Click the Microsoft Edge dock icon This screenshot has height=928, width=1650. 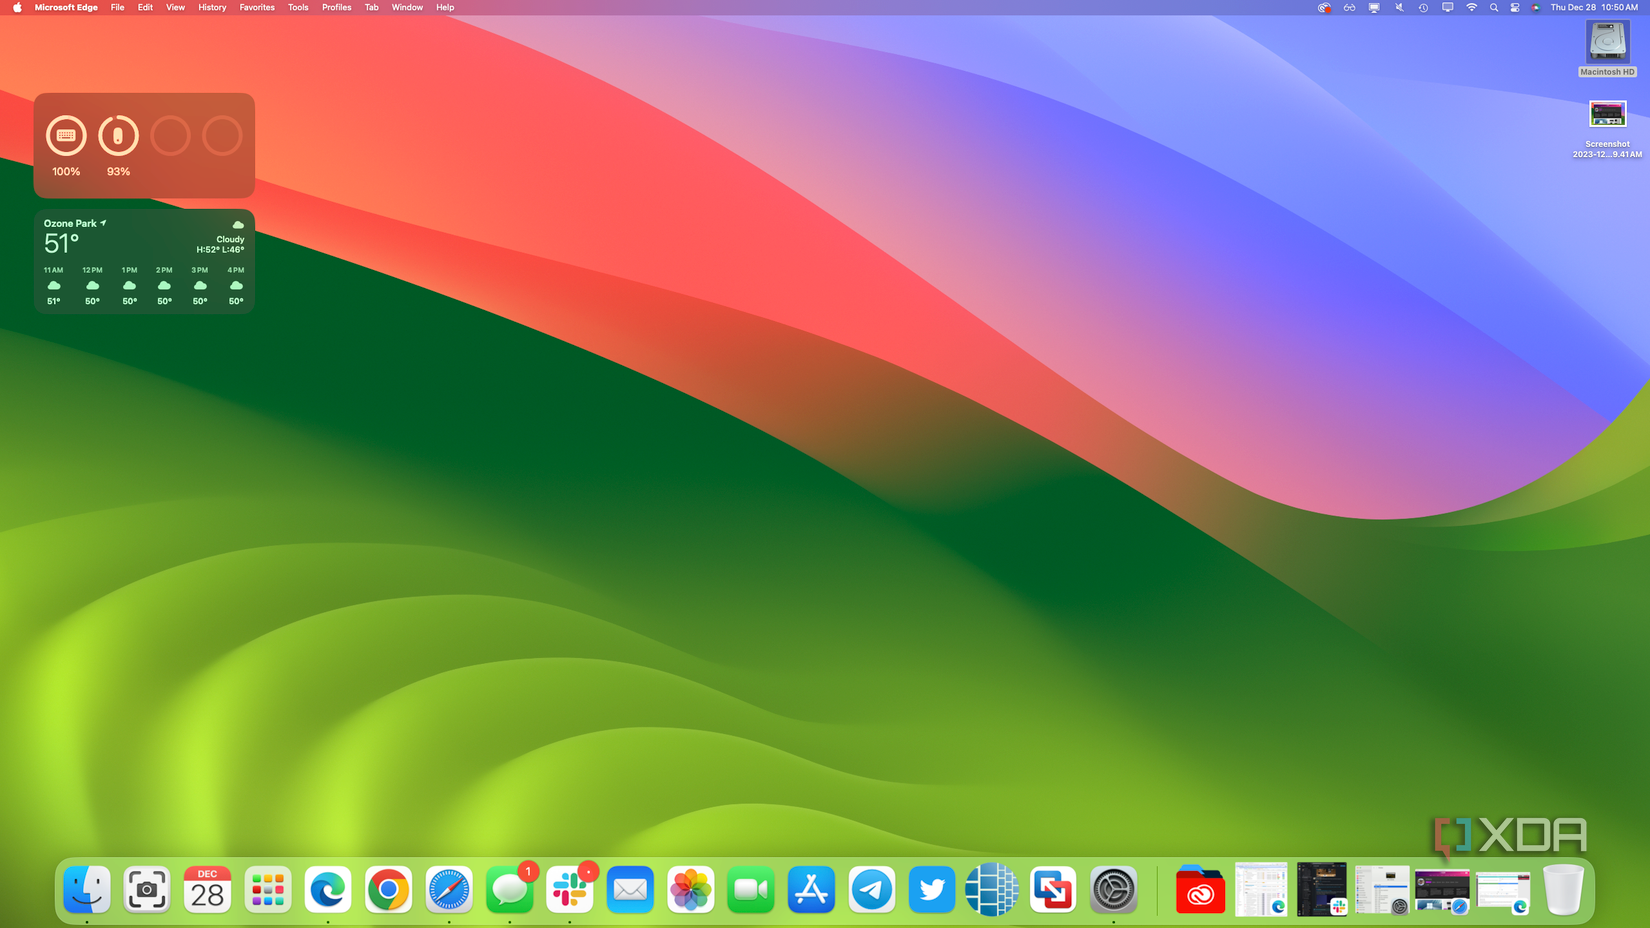tap(328, 890)
